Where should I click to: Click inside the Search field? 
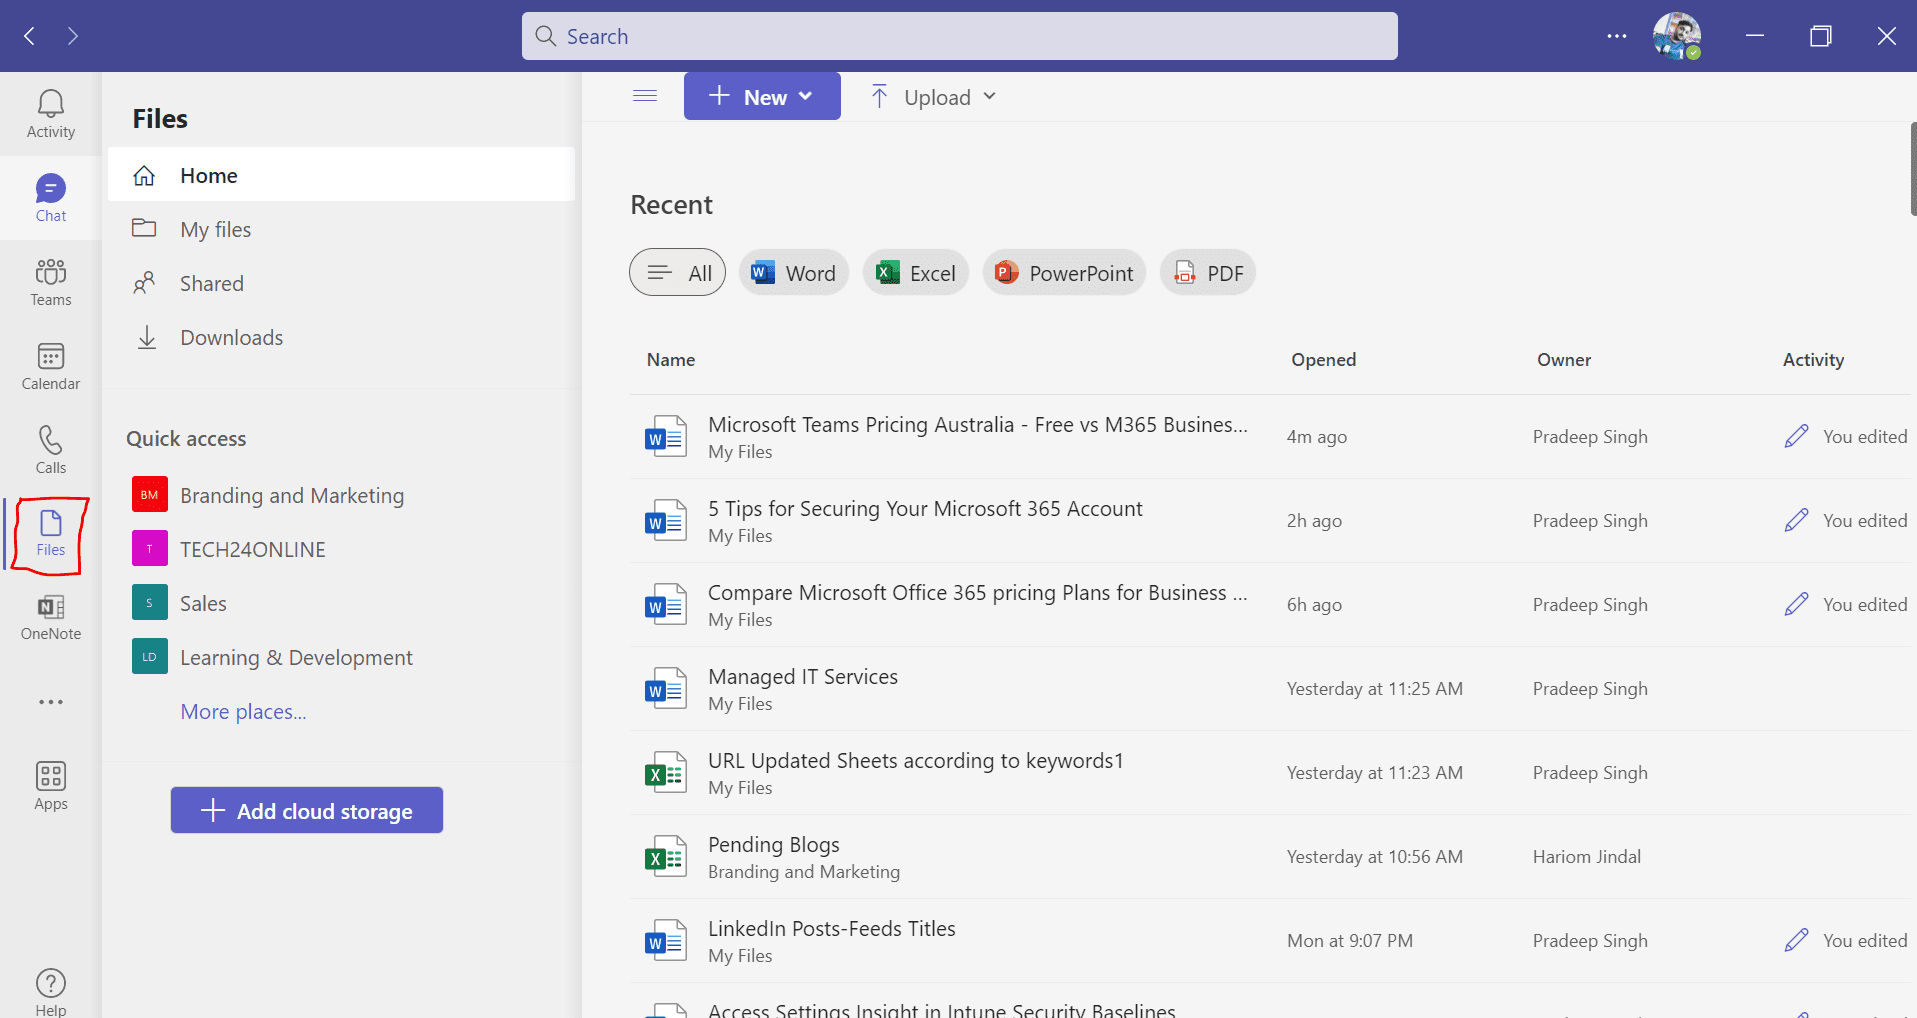tap(958, 36)
